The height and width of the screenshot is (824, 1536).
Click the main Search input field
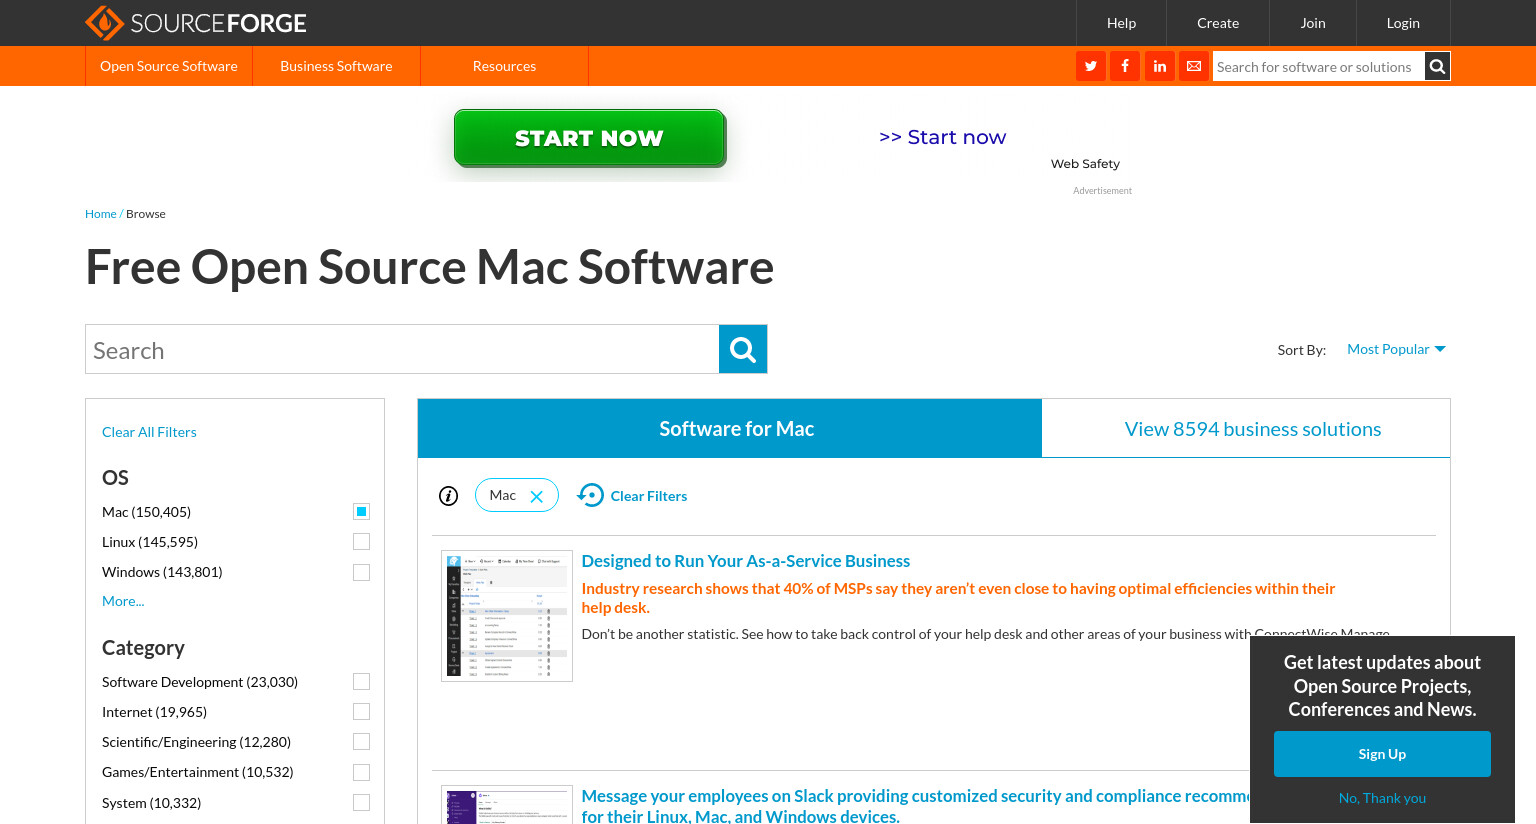[402, 349]
